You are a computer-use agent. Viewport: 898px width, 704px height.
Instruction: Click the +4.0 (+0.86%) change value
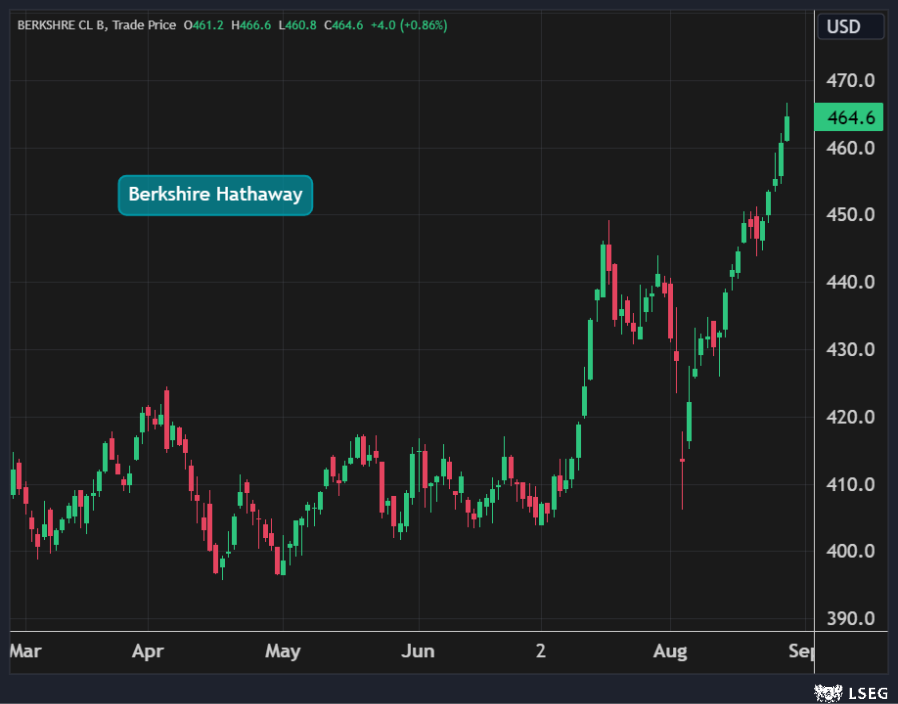(x=411, y=25)
